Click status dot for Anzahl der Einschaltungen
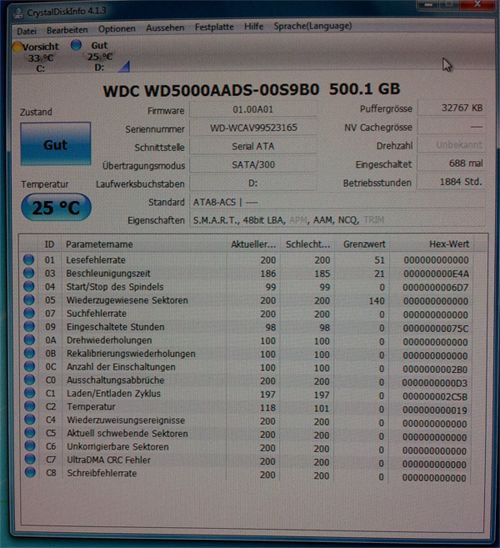500x548 pixels. 29,366
